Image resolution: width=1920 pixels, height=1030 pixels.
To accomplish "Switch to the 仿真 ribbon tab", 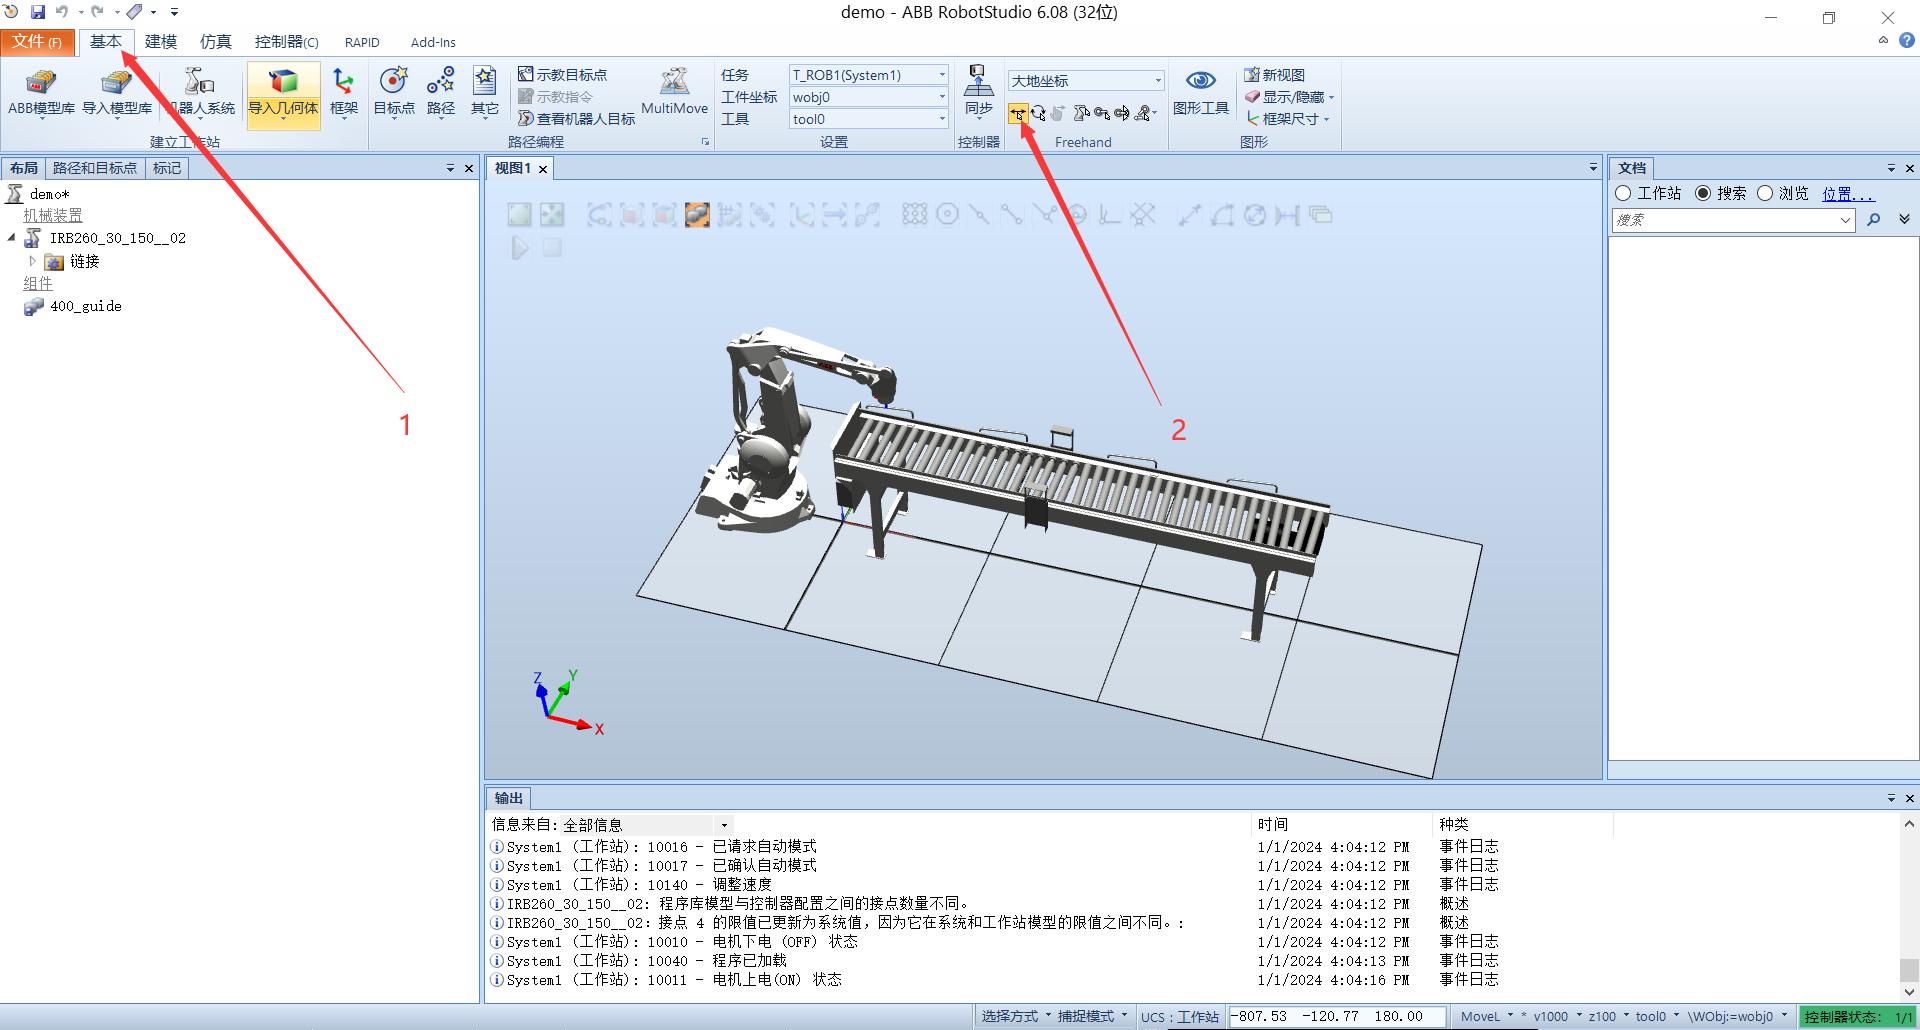I will [x=215, y=42].
